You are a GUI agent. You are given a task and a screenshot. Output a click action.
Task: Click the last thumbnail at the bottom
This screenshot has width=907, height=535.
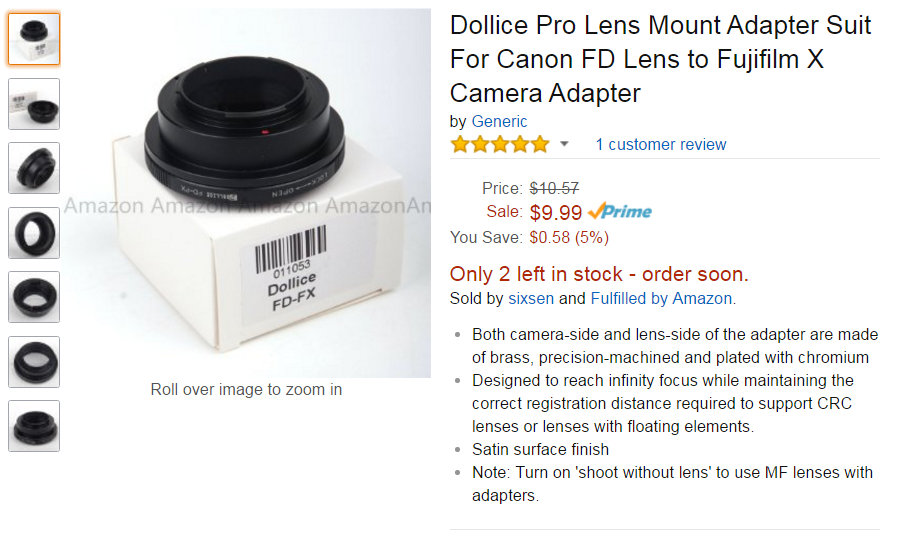click(x=34, y=426)
